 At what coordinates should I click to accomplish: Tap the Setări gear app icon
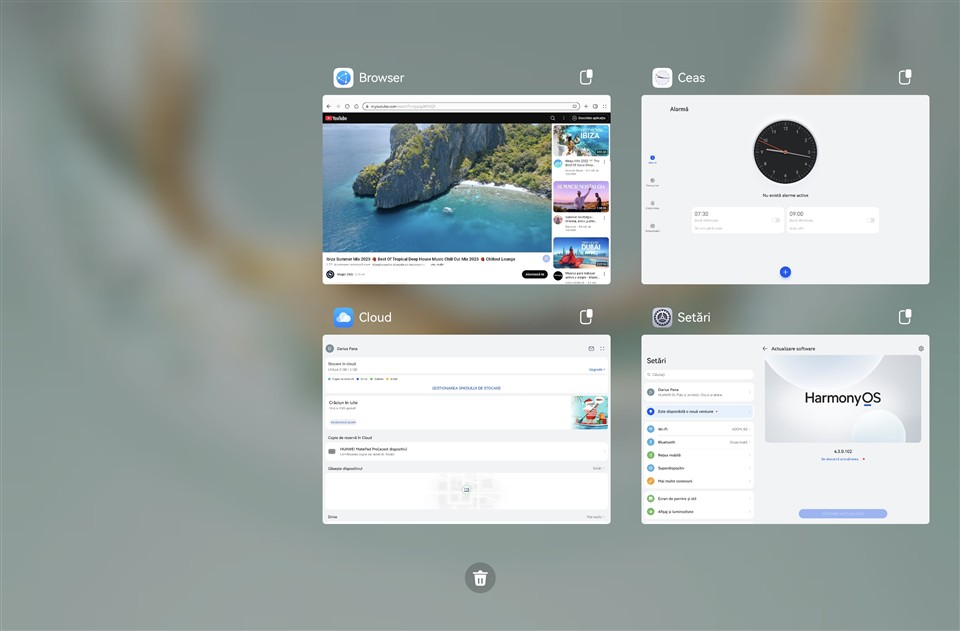[662, 317]
